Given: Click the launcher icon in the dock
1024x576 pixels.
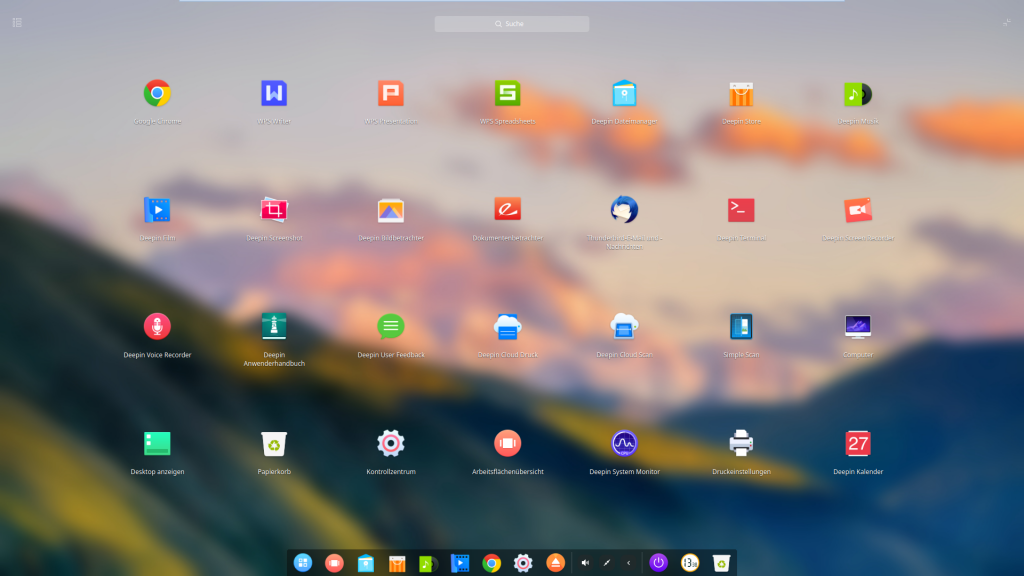Looking at the screenshot, I should tap(302, 563).
